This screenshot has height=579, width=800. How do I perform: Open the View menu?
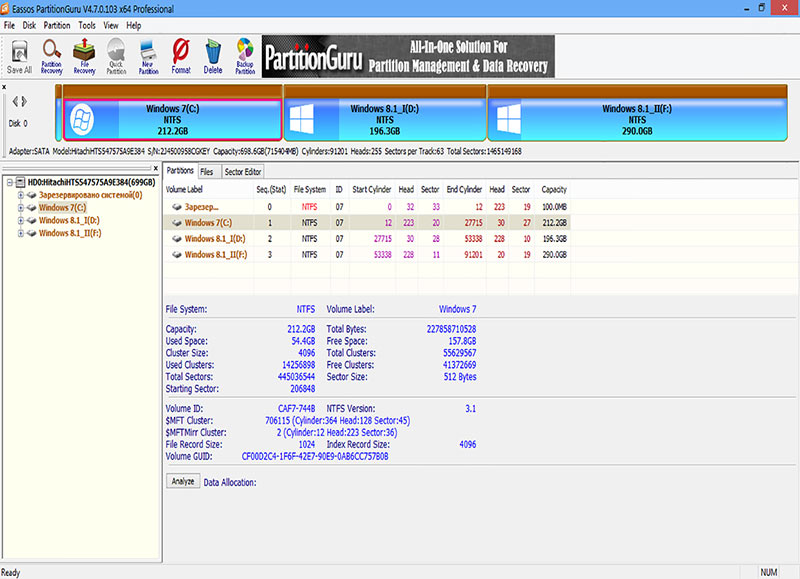pos(111,26)
